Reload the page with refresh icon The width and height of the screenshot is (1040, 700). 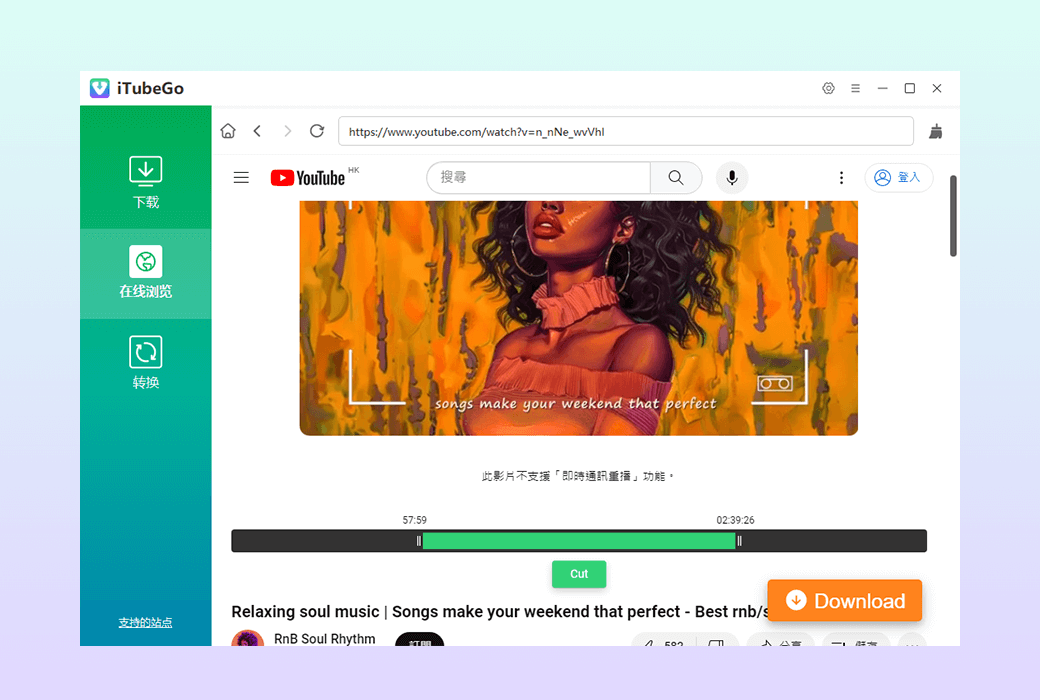(x=317, y=131)
